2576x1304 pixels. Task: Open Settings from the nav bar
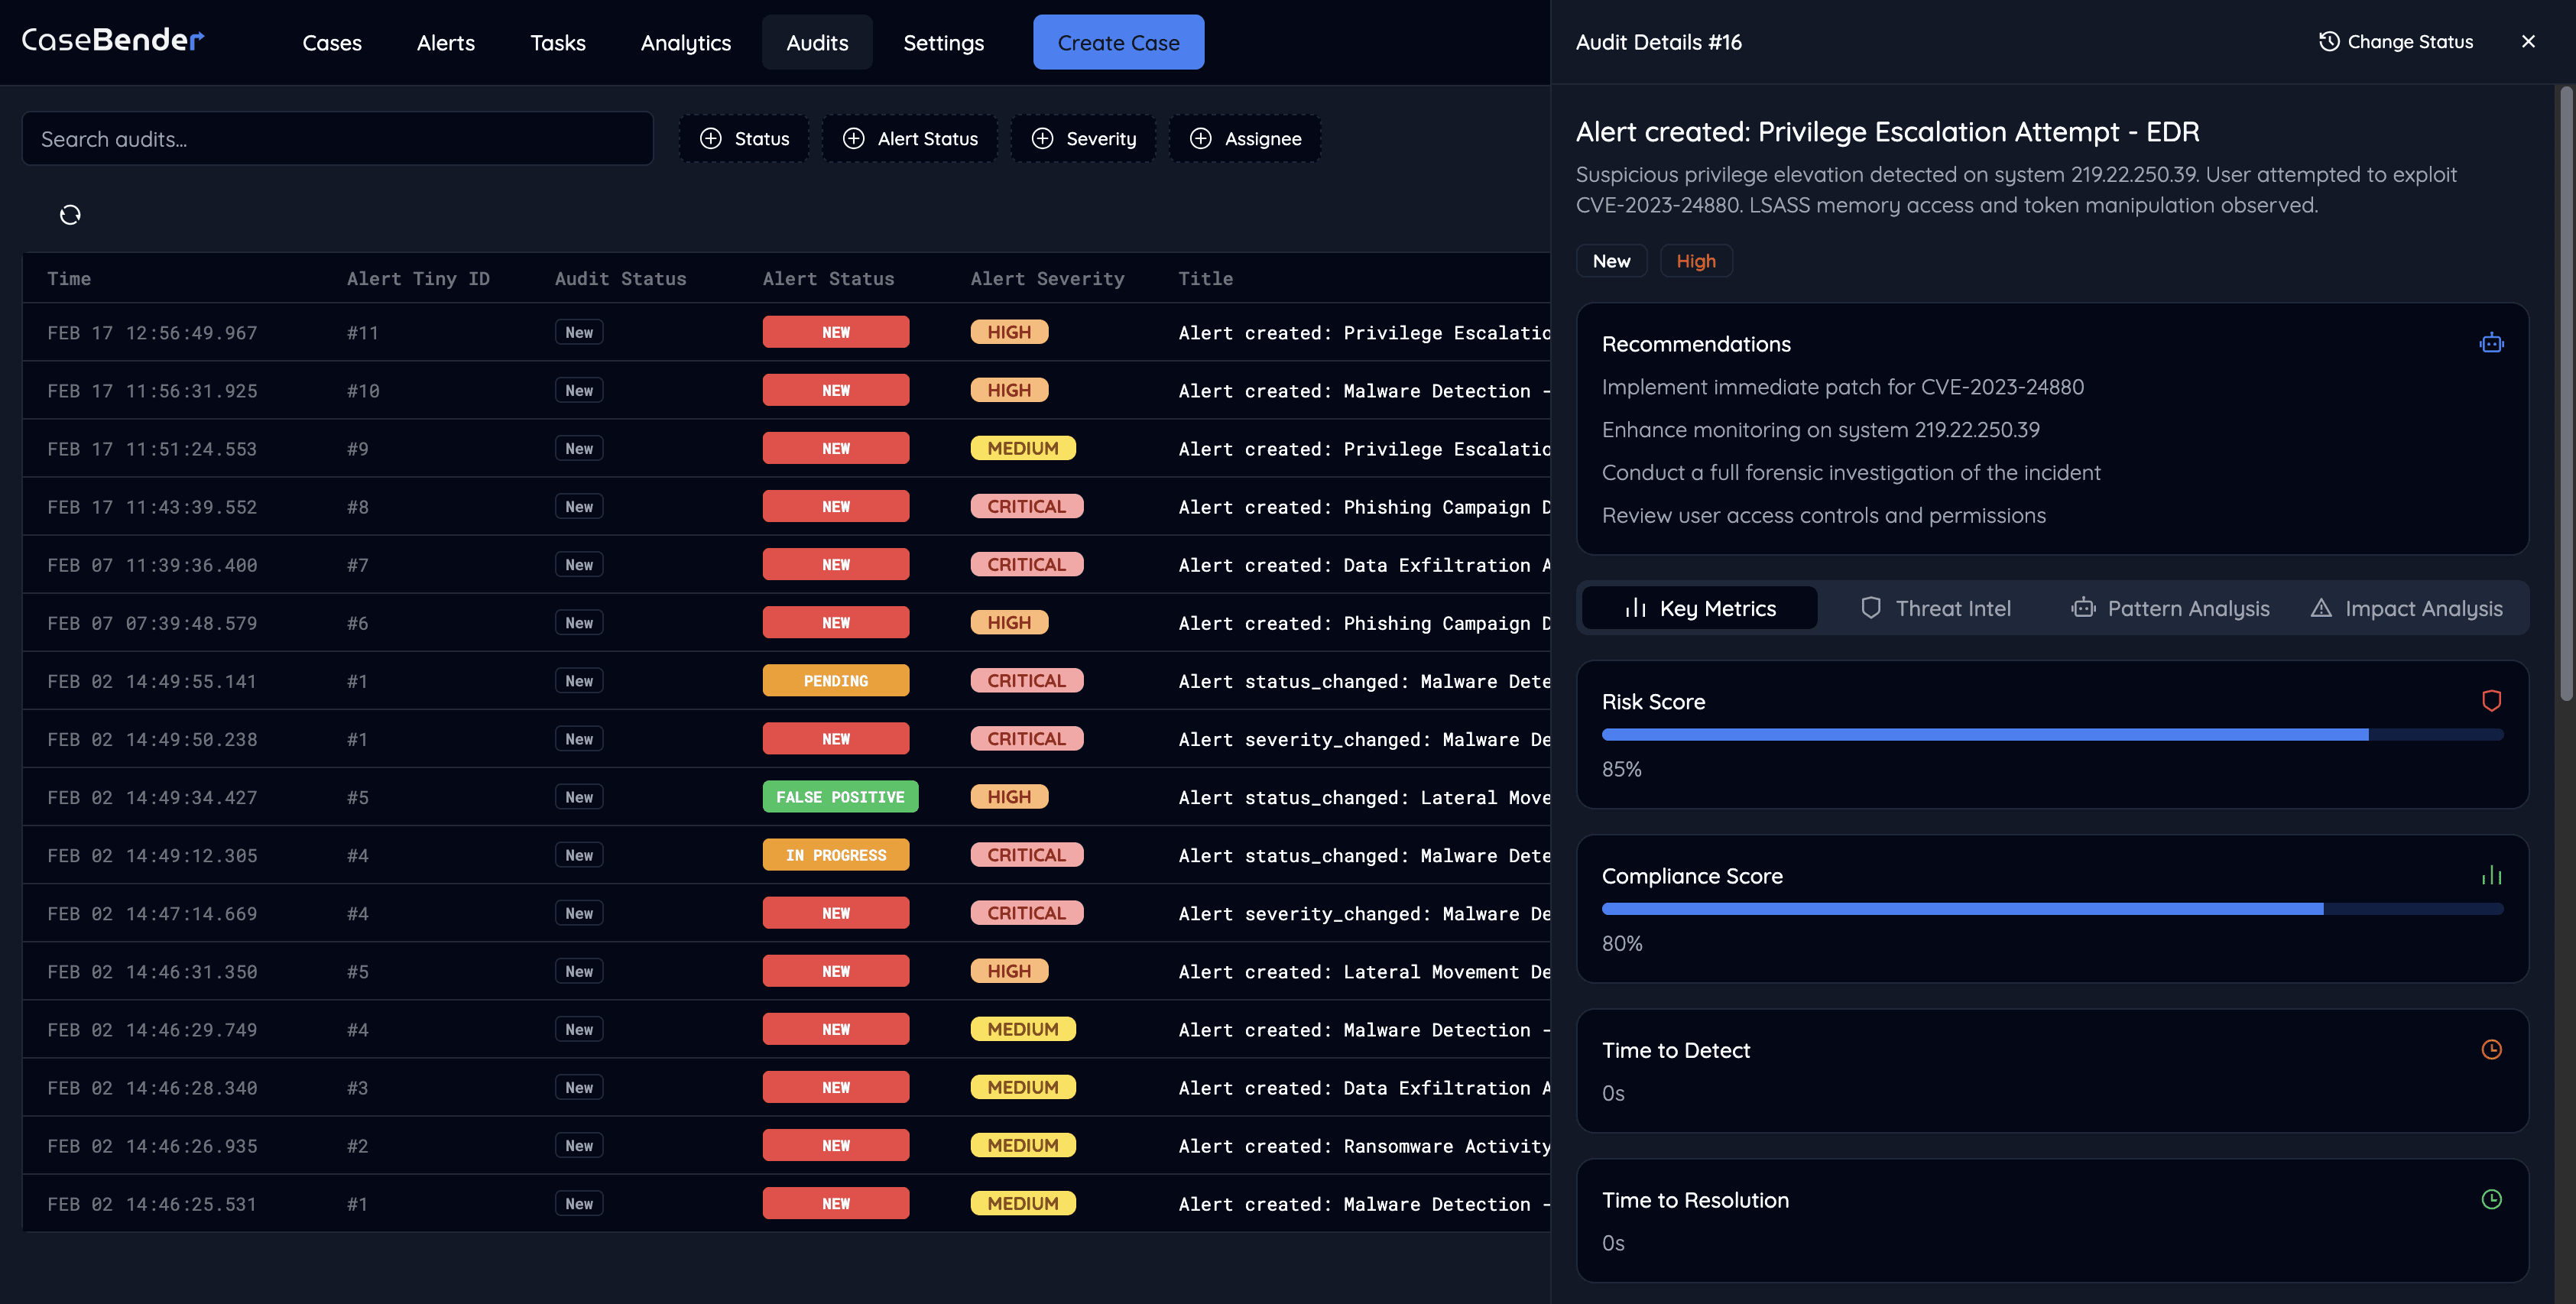[x=943, y=43]
